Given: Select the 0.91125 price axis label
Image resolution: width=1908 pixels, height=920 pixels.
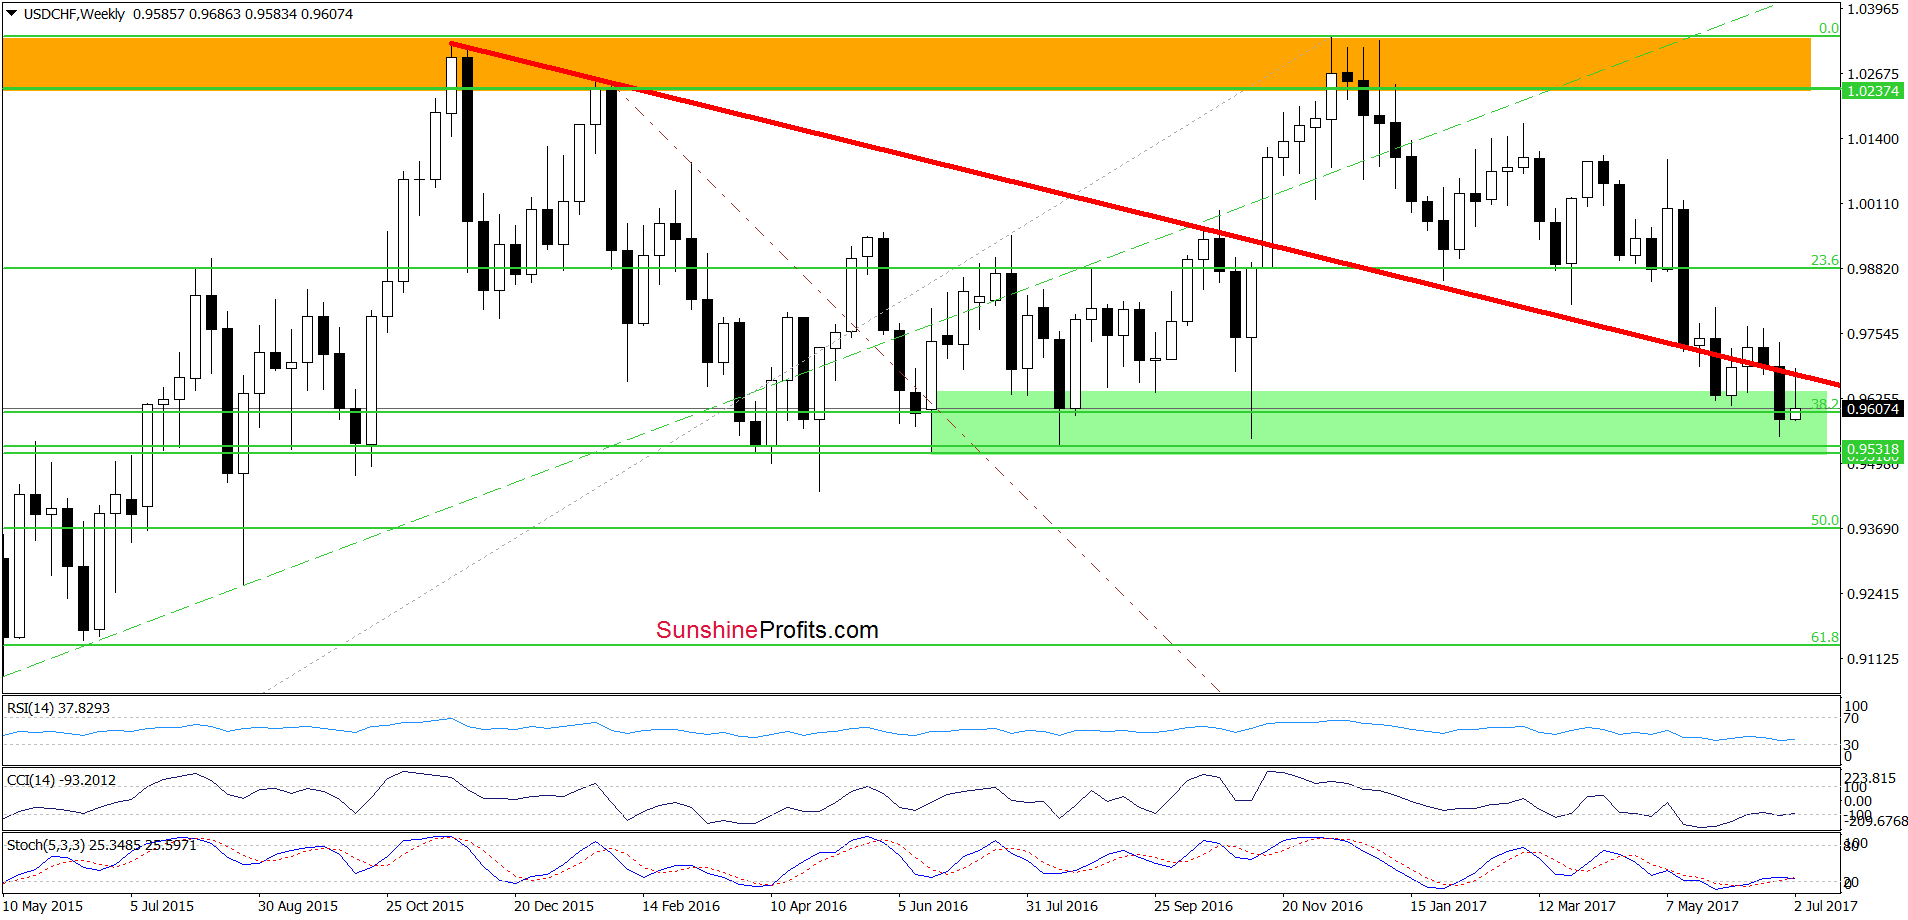Looking at the screenshot, I should click(1872, 659).
